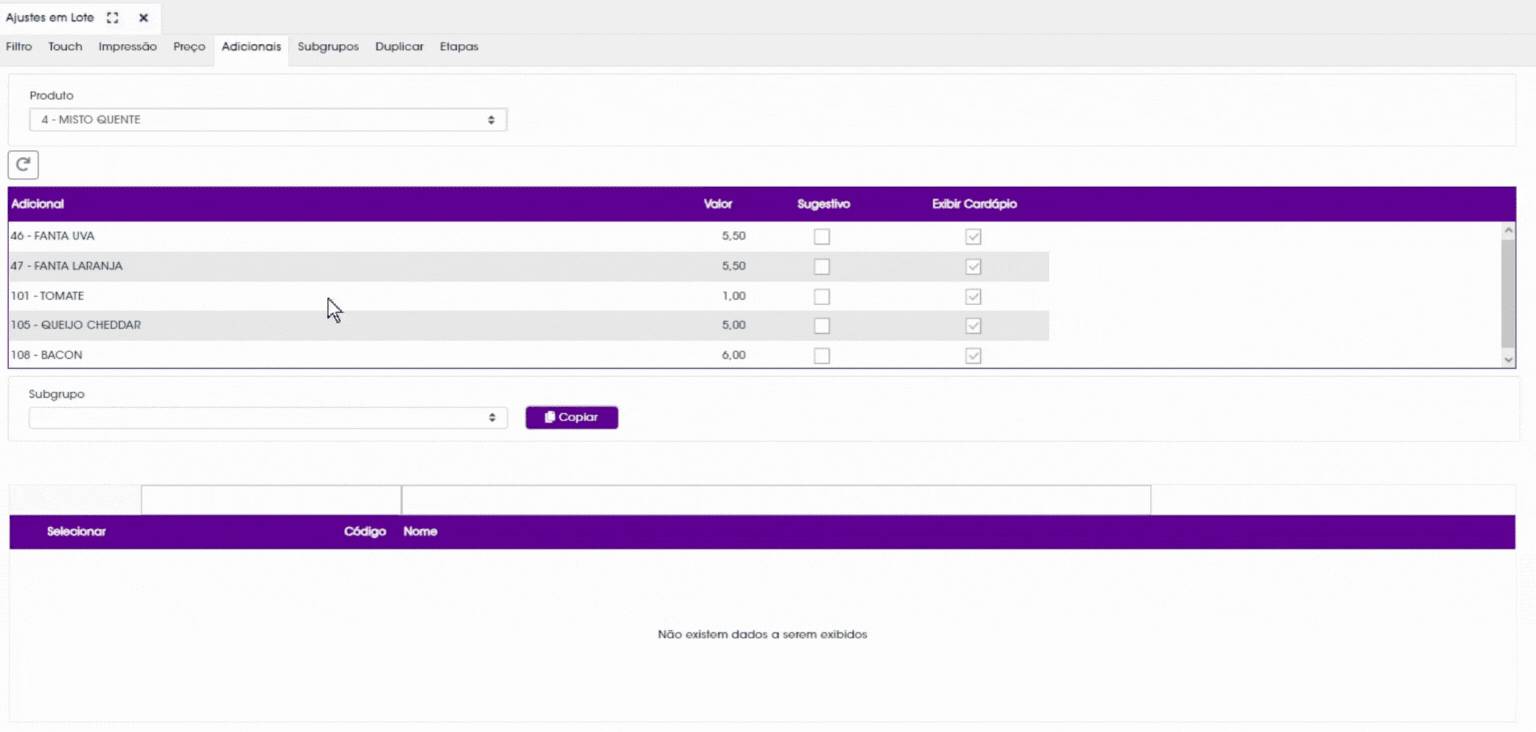Screen dimensions: 1536x732
Task: Toggle Sugestivo checkbox for TOMATE
Action: 822,297
